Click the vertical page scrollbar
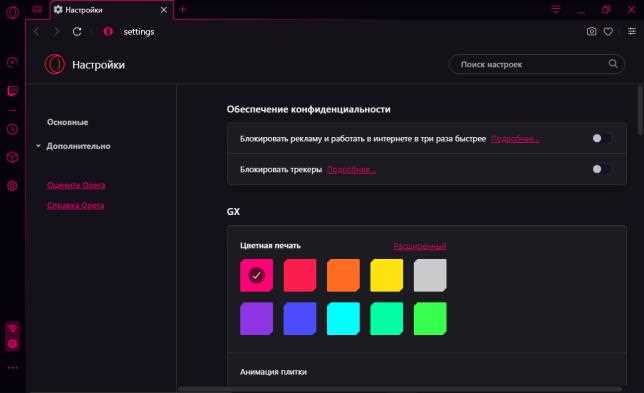Image resolution: width=644 pixels, height=393 pixels. (640, 110)
